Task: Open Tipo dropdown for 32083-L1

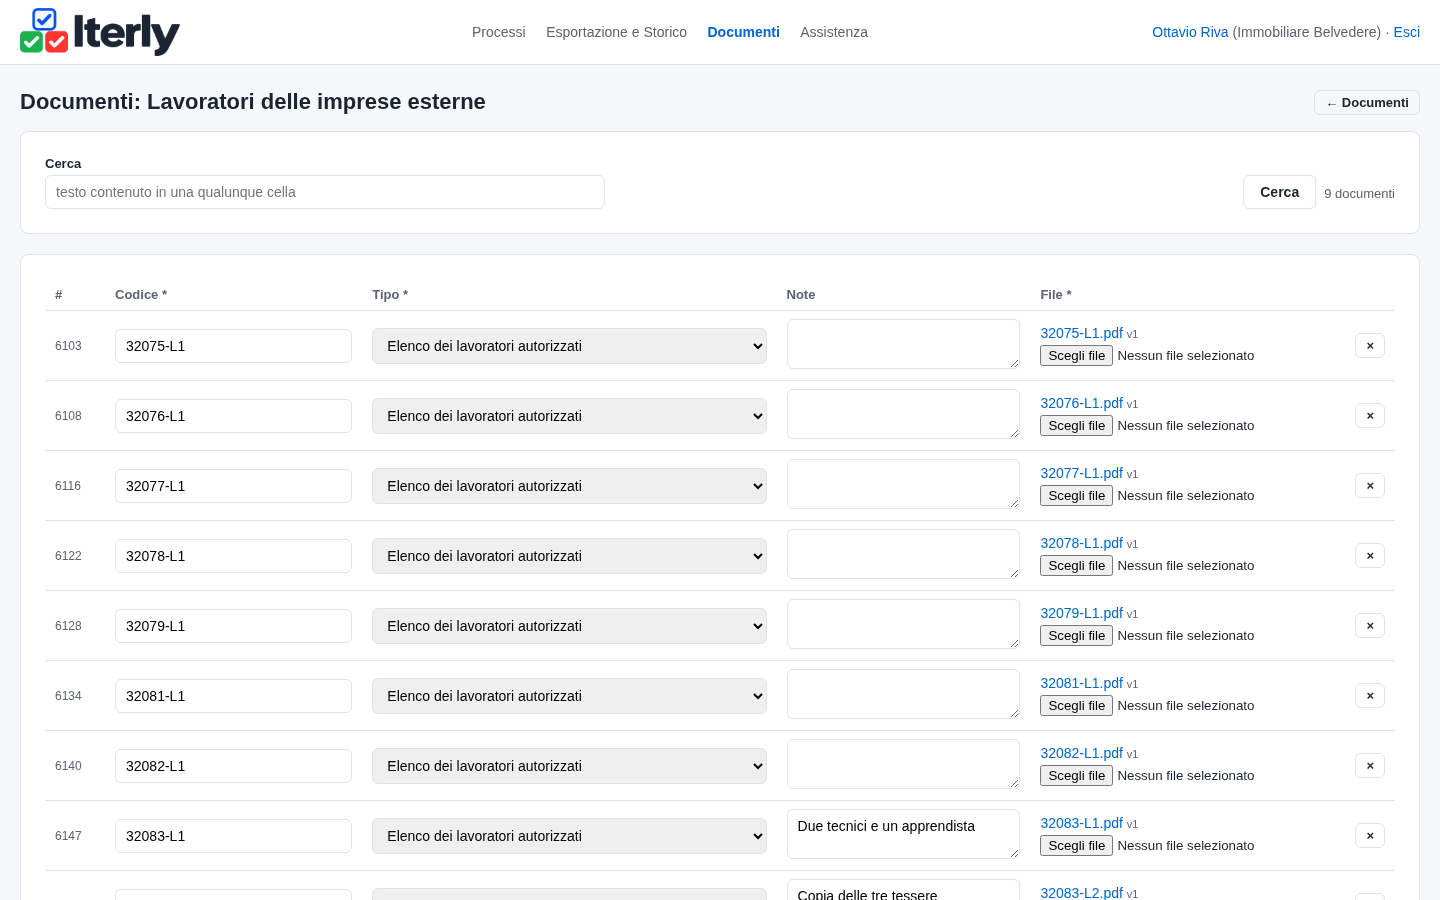Action: click(569, 836)
